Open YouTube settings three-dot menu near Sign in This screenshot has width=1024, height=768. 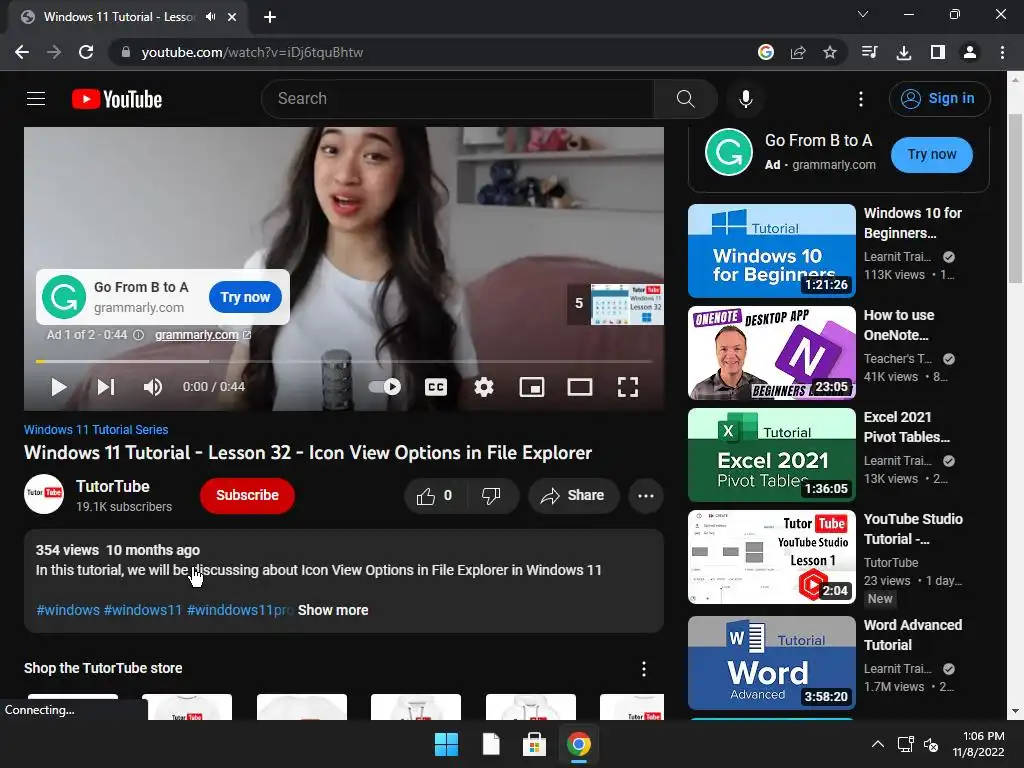pyautogui.click(x=861, y=99)
